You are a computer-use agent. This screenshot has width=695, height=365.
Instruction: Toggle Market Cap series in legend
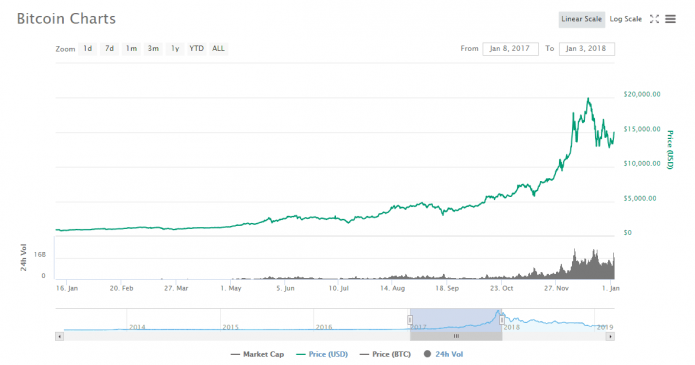258,354
